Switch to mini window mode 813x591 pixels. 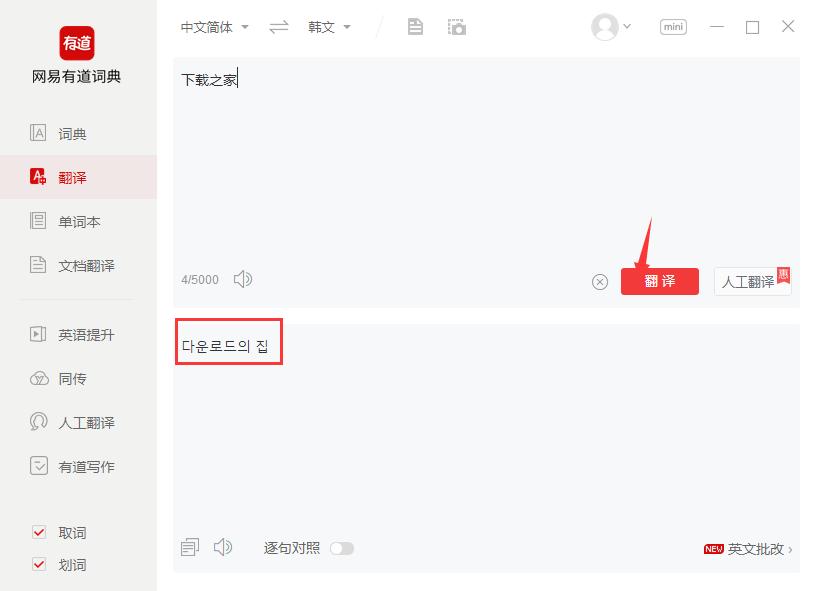tap(673, 27)
